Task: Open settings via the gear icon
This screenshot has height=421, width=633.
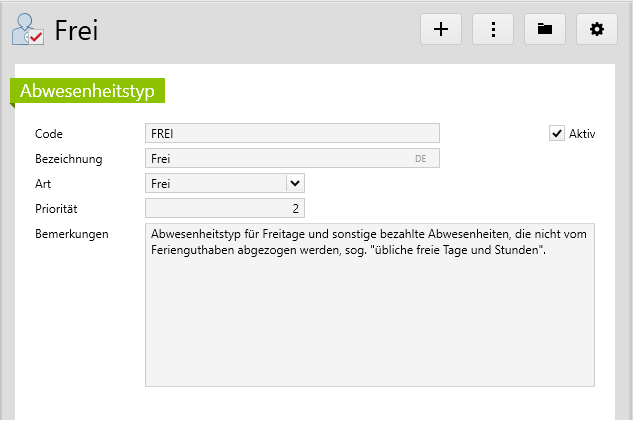Action: [597, 29]
